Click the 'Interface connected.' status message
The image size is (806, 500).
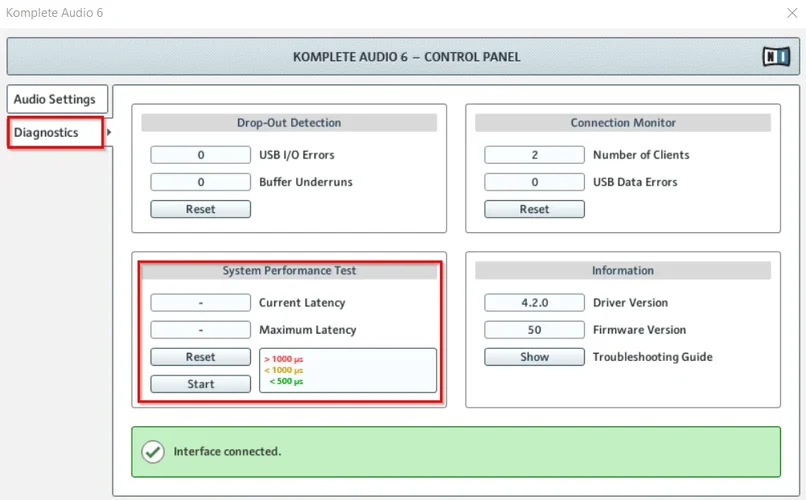click(227, 452)
